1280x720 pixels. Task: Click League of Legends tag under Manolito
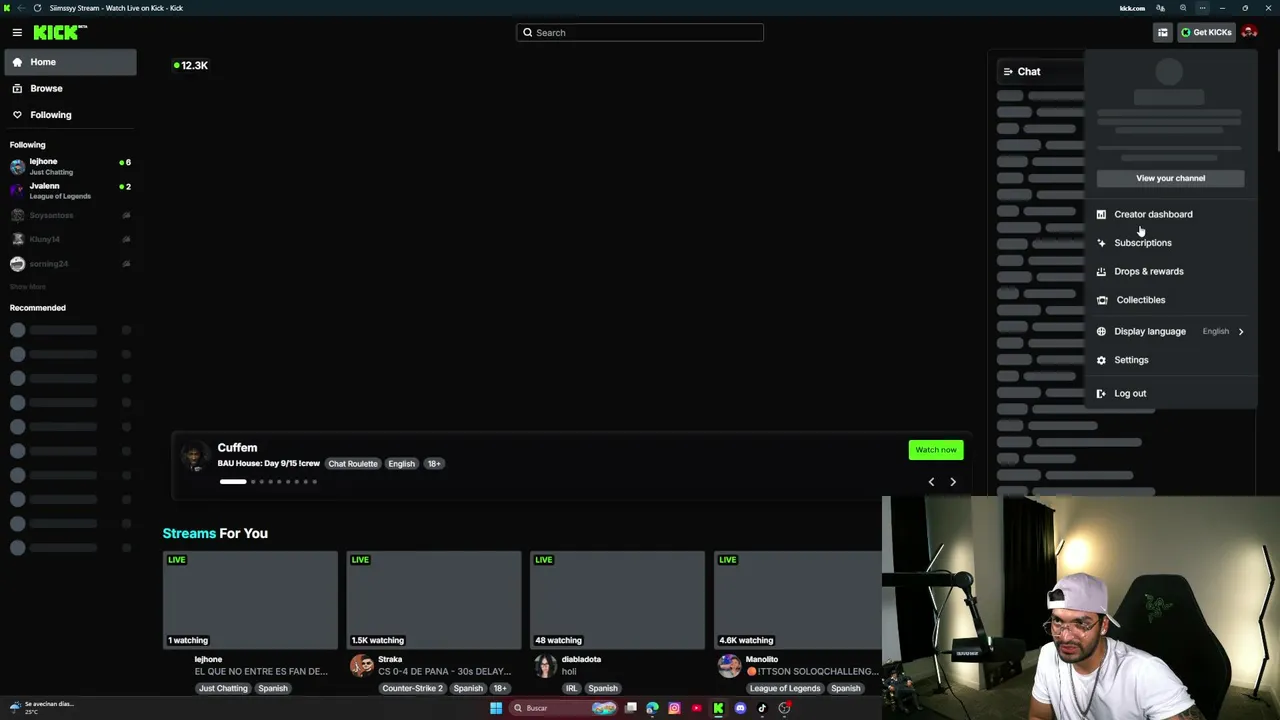(x=785, y=688)
